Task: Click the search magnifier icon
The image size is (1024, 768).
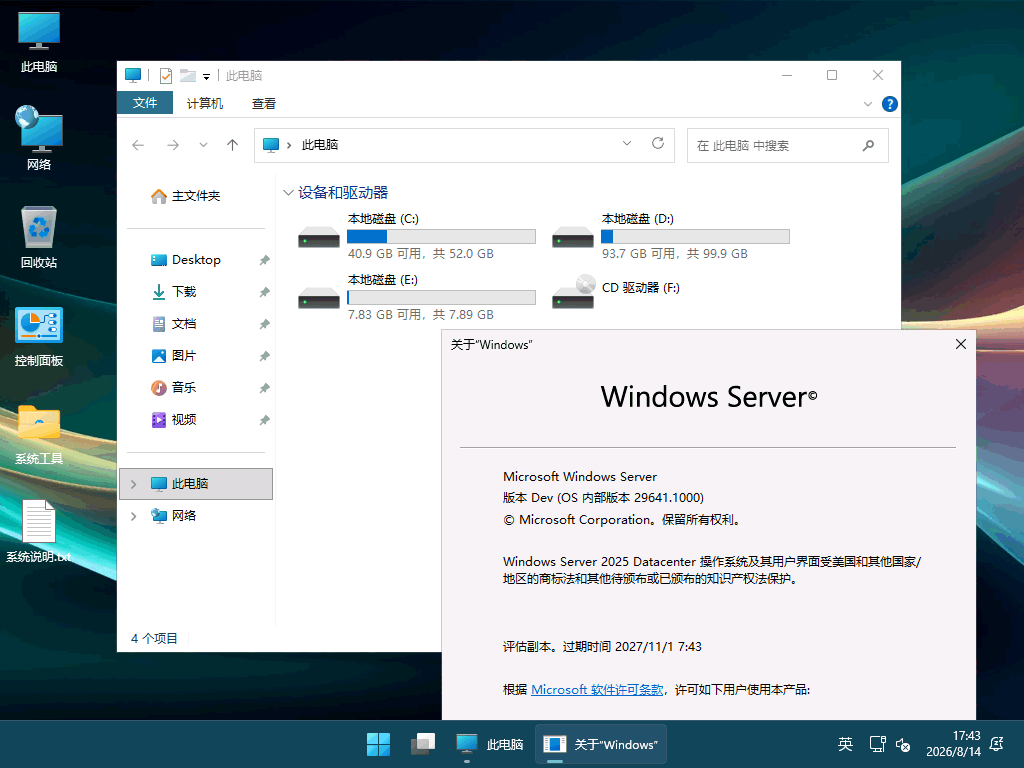Action: pyautogui.click(x=868, y=145)
